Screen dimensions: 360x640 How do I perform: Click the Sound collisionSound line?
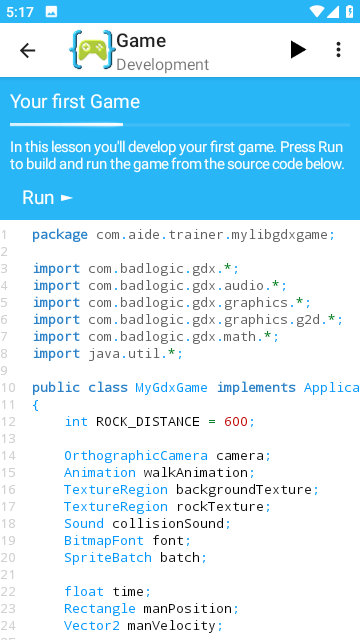(148, 523)
